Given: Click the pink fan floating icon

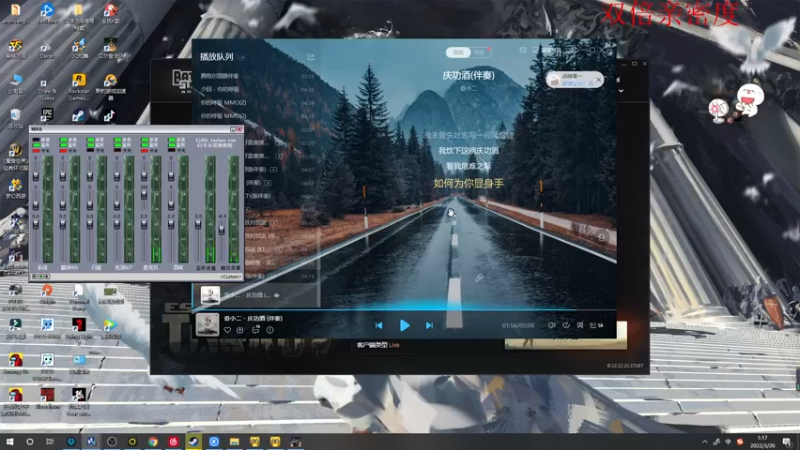Looking at the screenshot, I should tap(718, 110).
